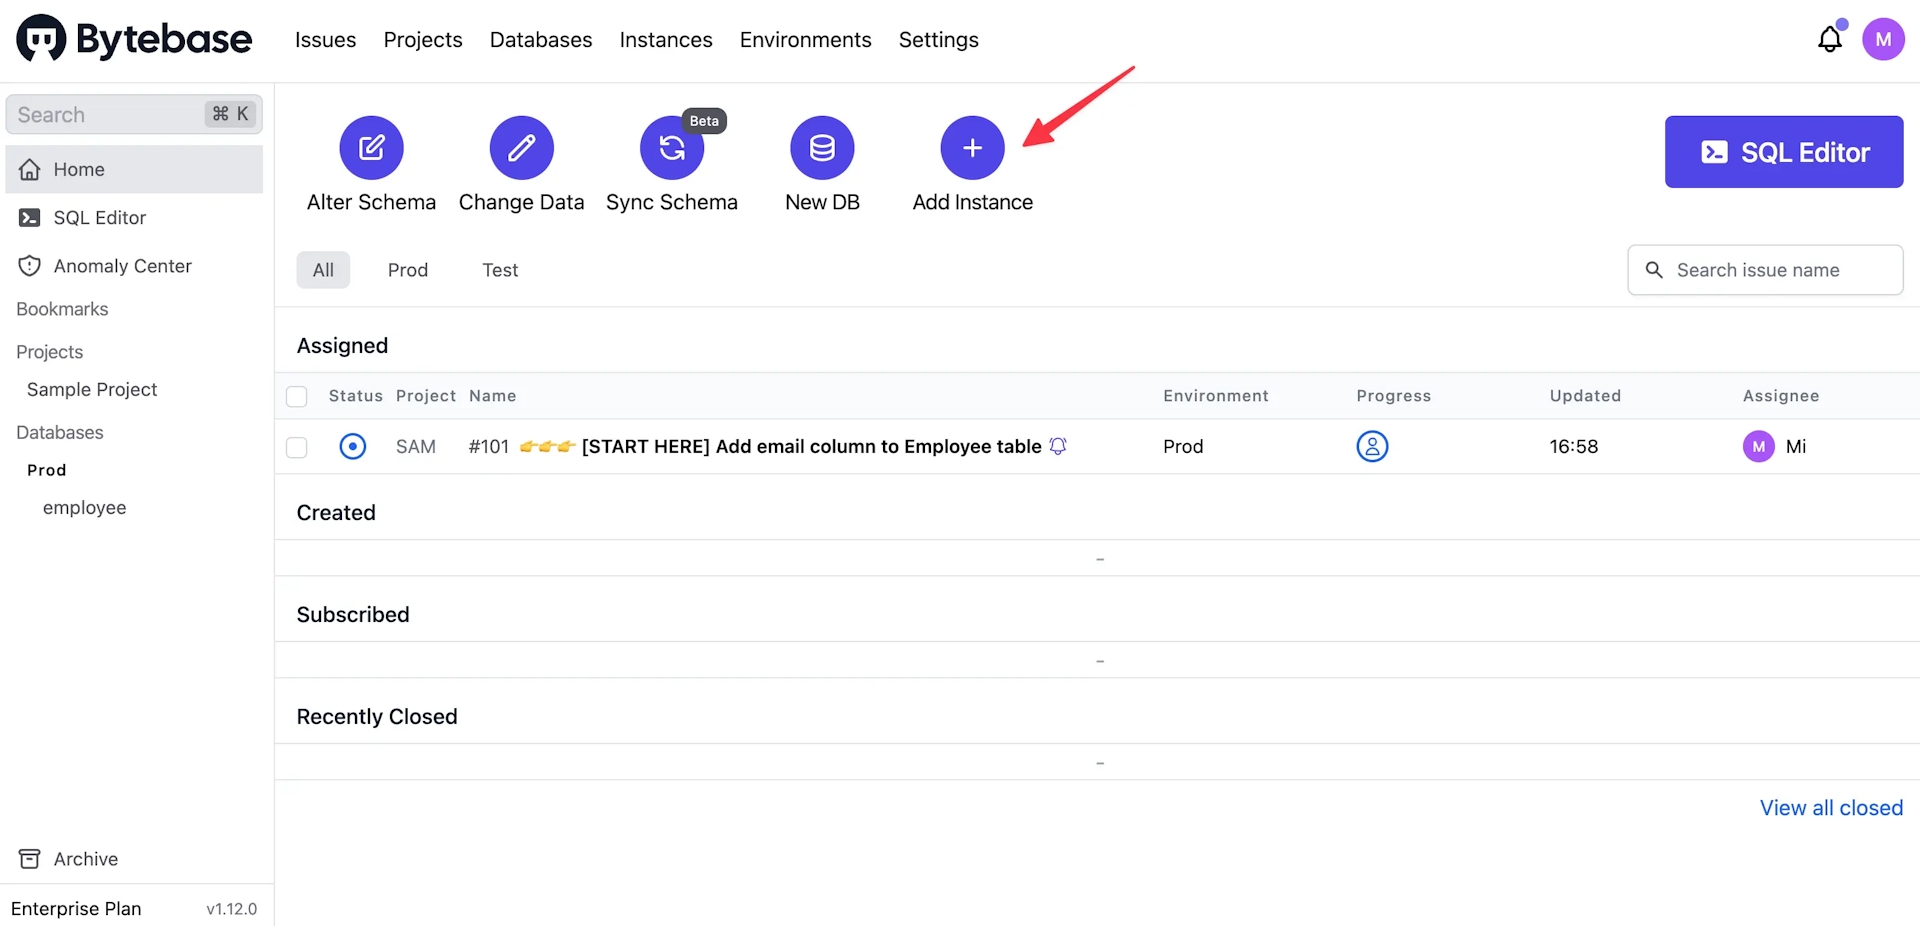Click the assignee avatar for Mi
This screenshot has height=926, width=1920.
tap(1759, 446)
